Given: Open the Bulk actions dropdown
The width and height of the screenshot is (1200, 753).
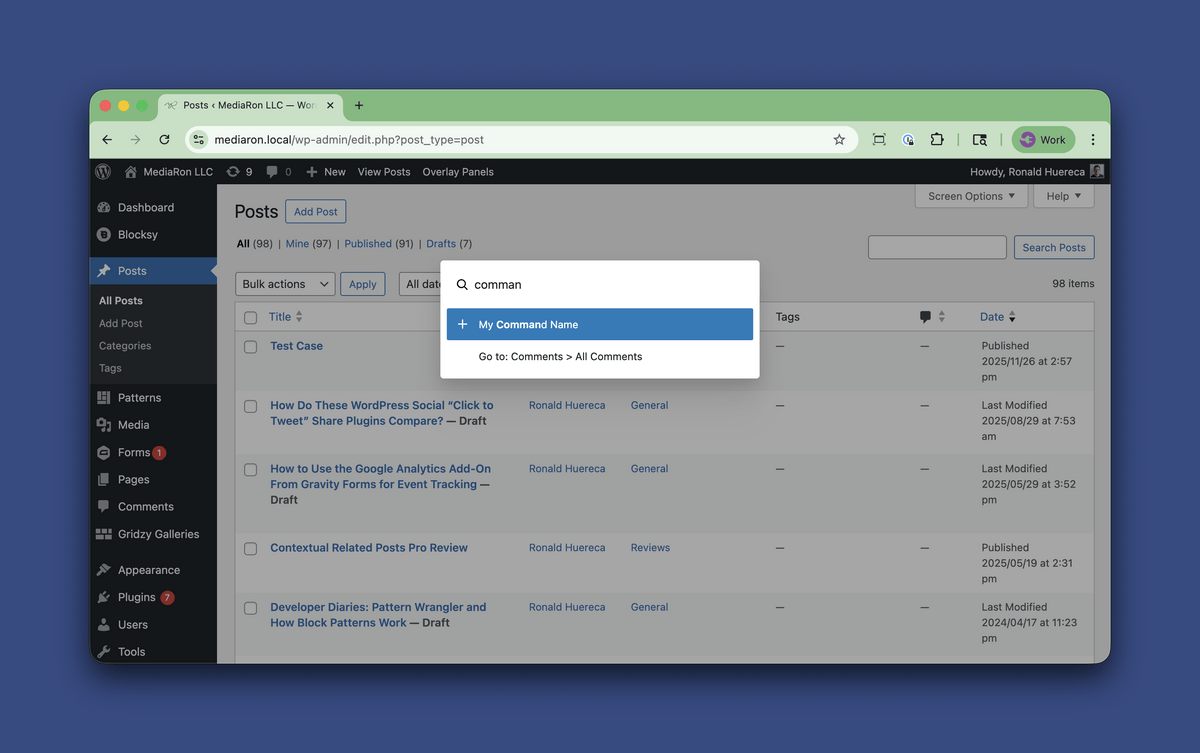Looking at the screenshot, I should [285, 284].
